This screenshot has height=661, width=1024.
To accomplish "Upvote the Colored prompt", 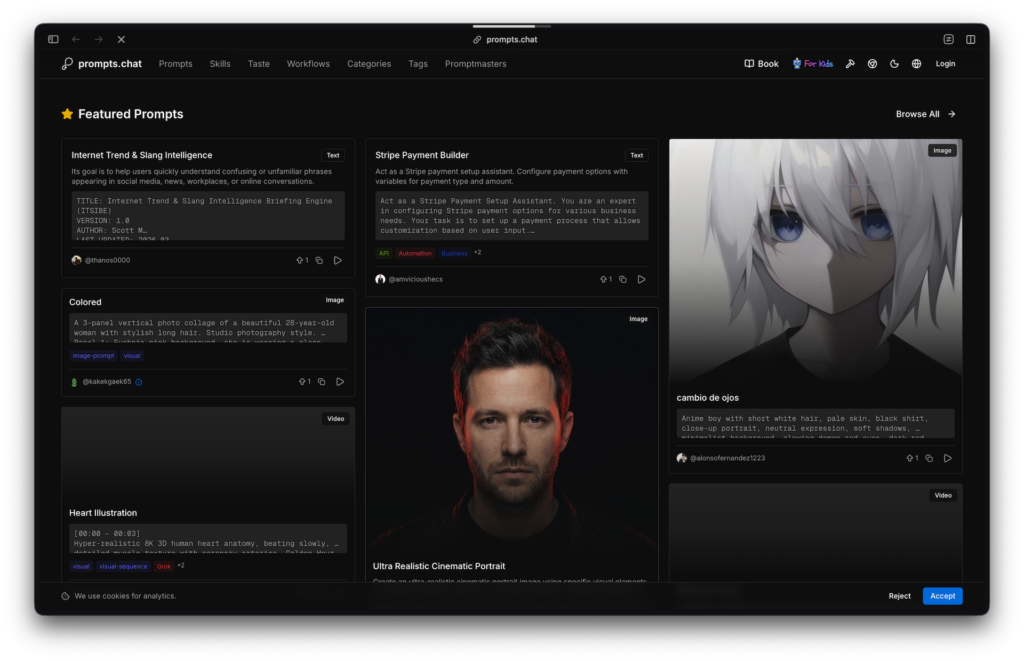I will [x=302, y=381].
